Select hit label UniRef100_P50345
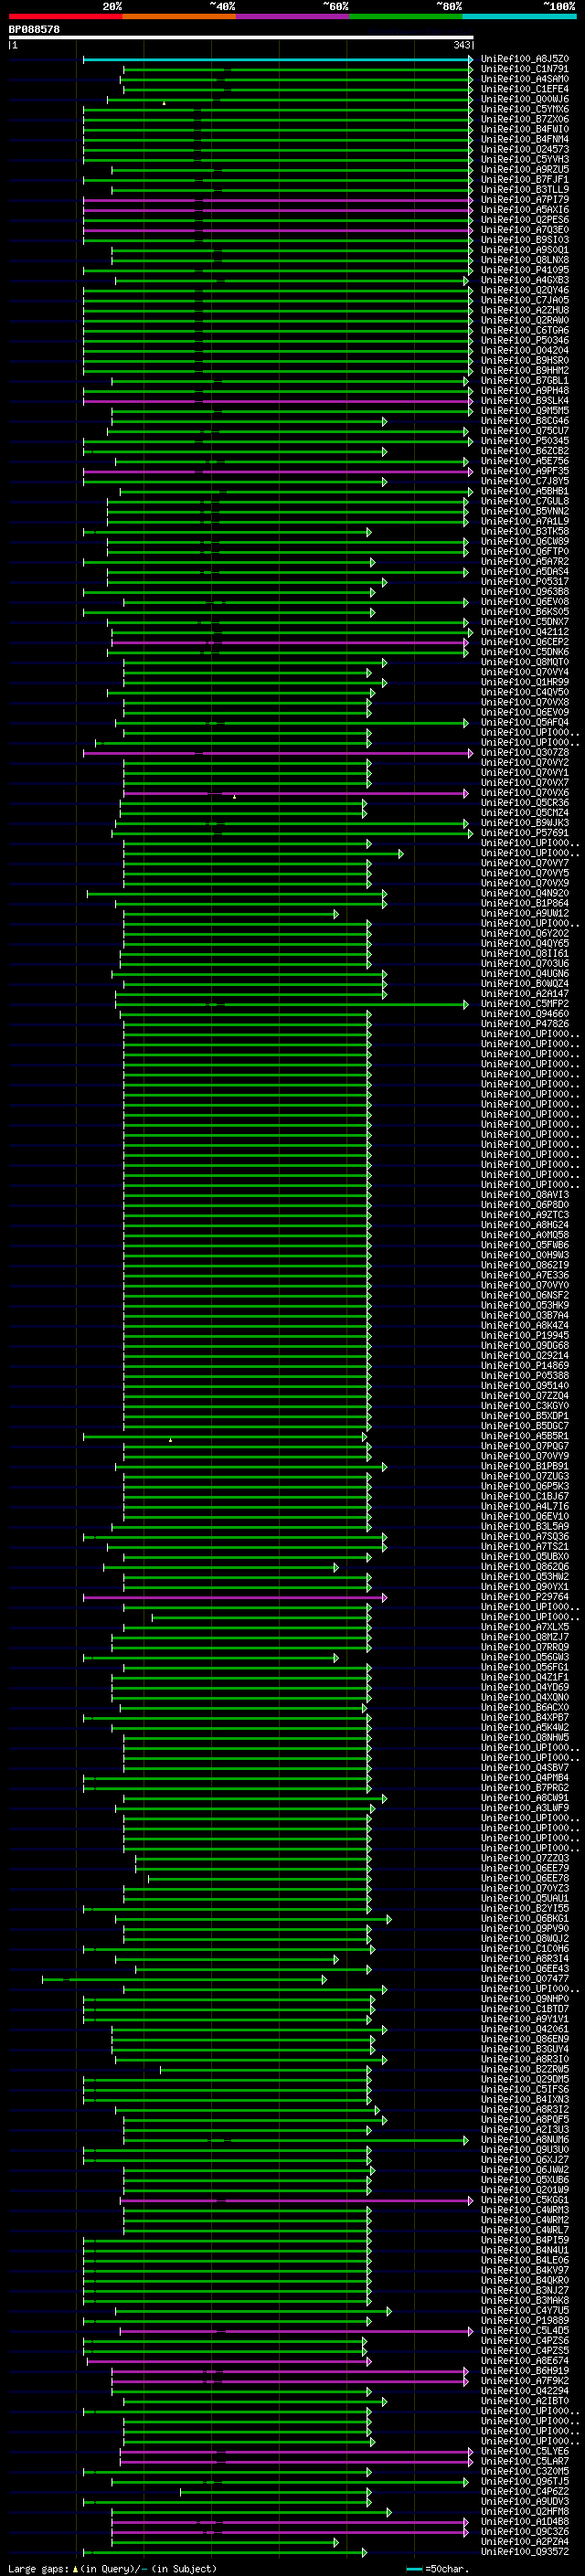 525,441
